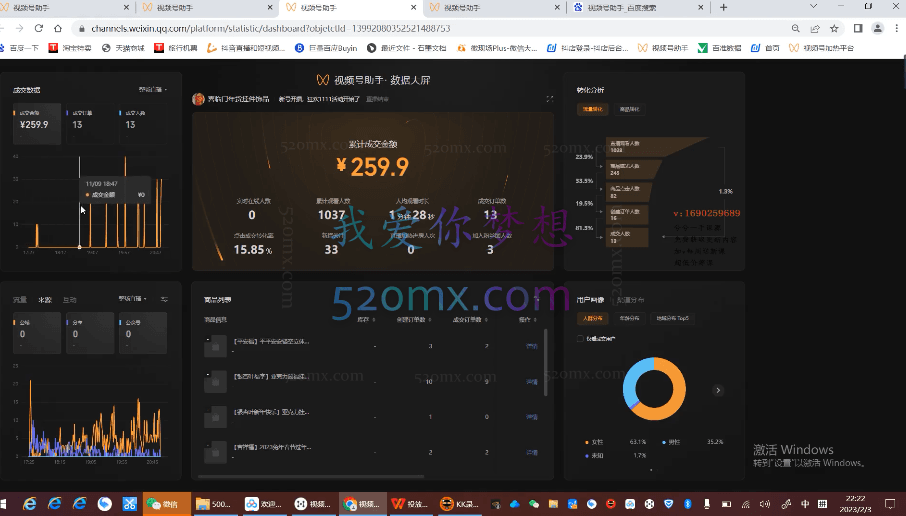906x516 pixels.
Task: Click the 1037 cumulative viewers value
Action: point(332,215)
